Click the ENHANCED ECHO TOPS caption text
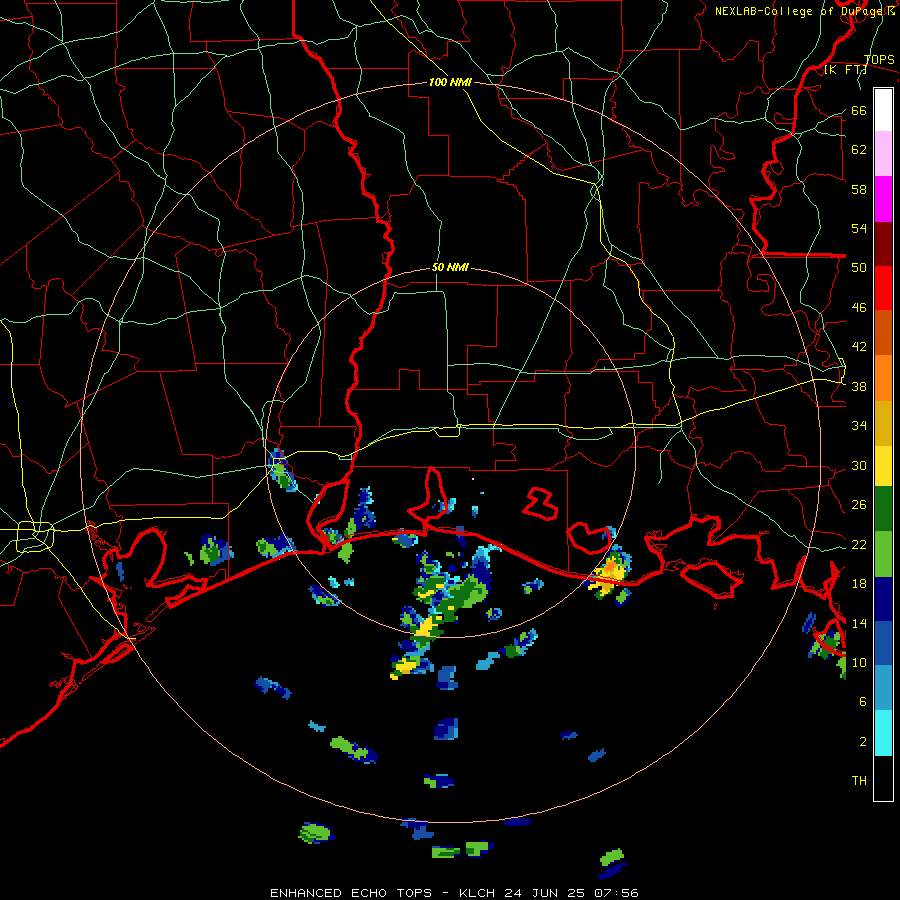 tap(351, 893)
